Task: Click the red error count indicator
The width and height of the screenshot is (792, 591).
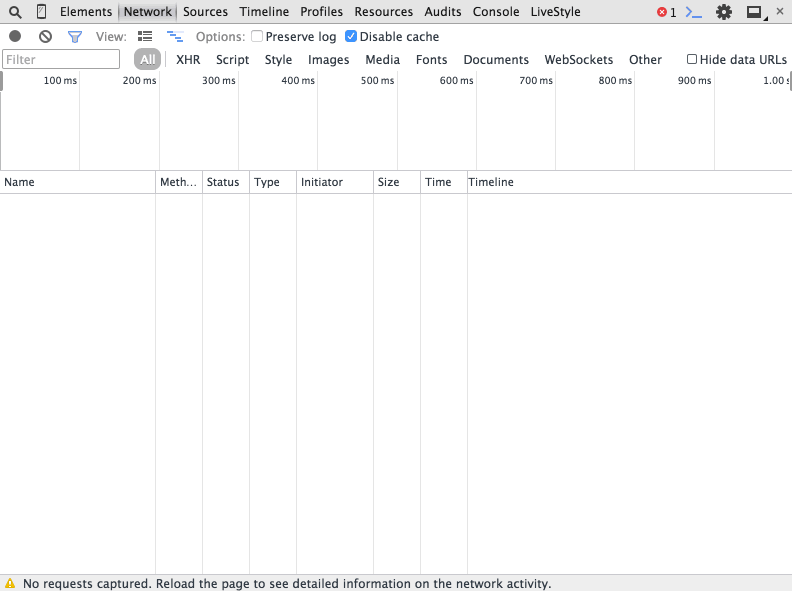Action: 666,12
